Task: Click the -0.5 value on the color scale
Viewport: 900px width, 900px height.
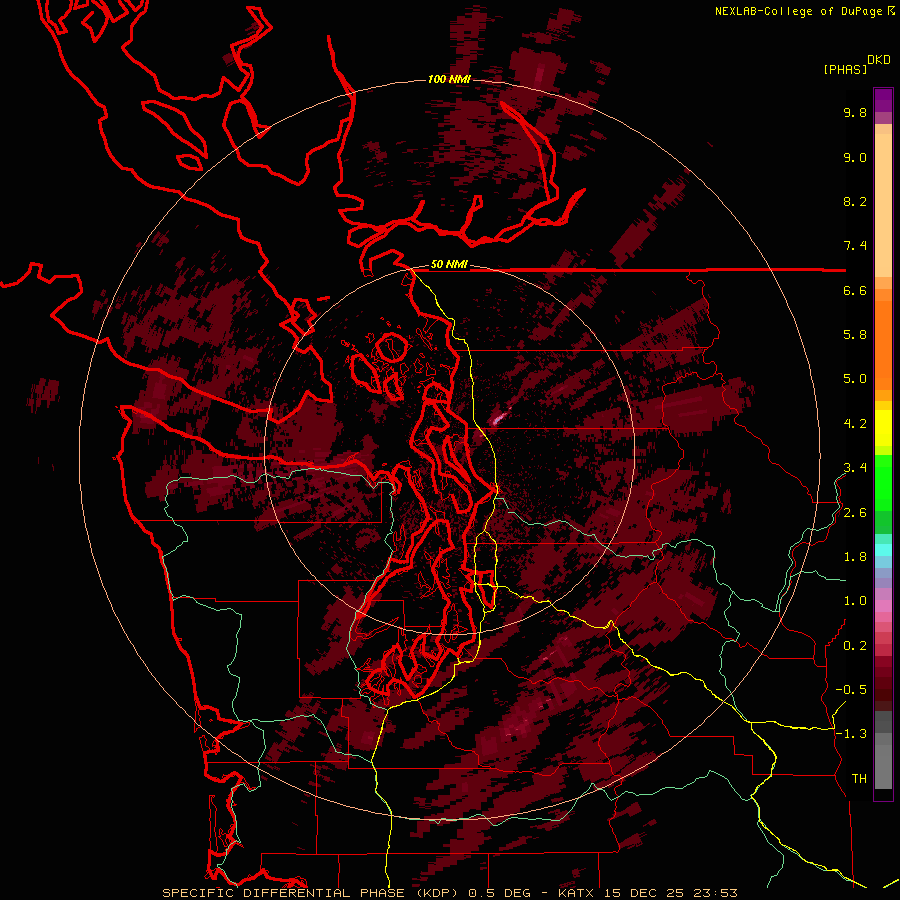Action: click(851, 690)
